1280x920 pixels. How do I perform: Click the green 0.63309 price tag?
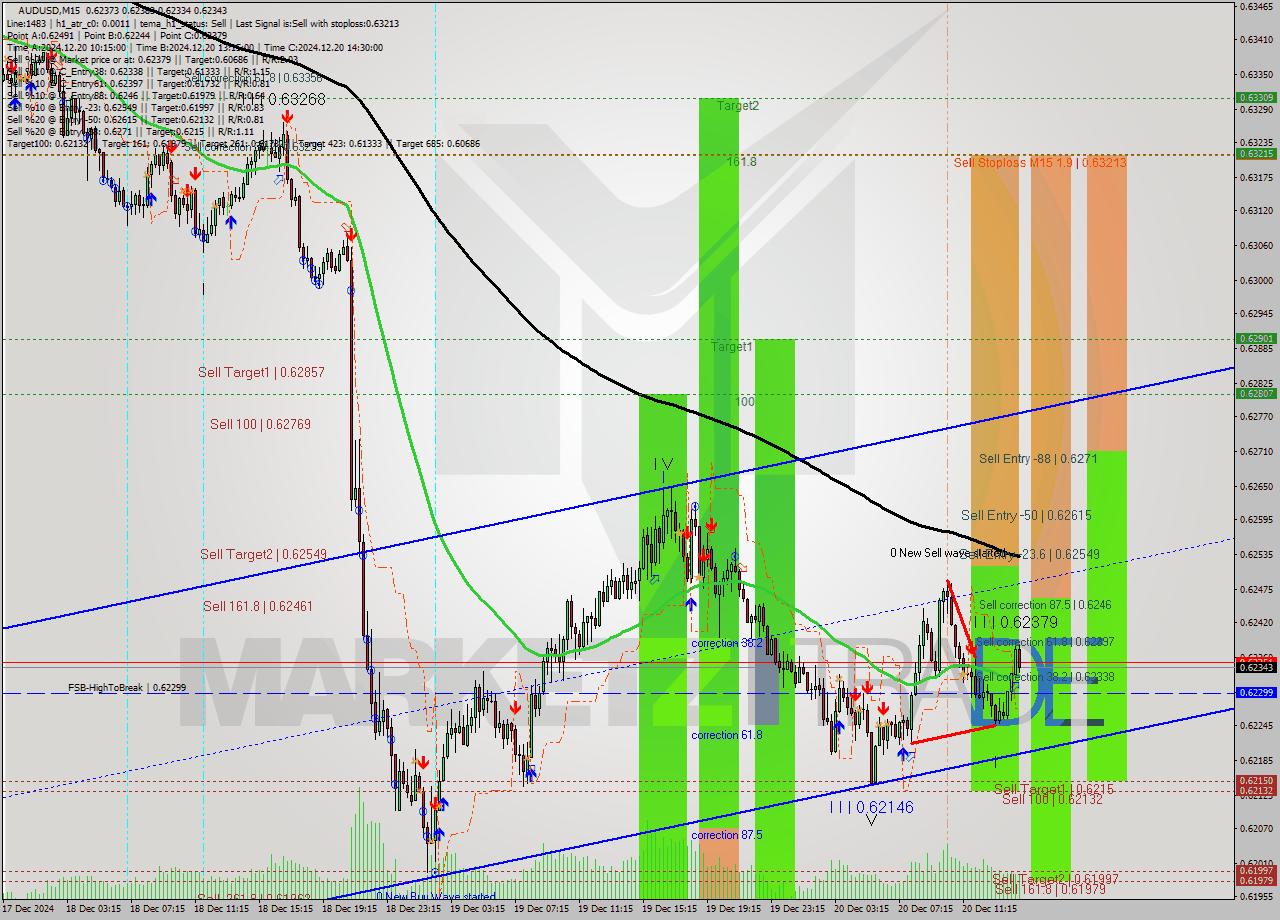point(1256,97)
